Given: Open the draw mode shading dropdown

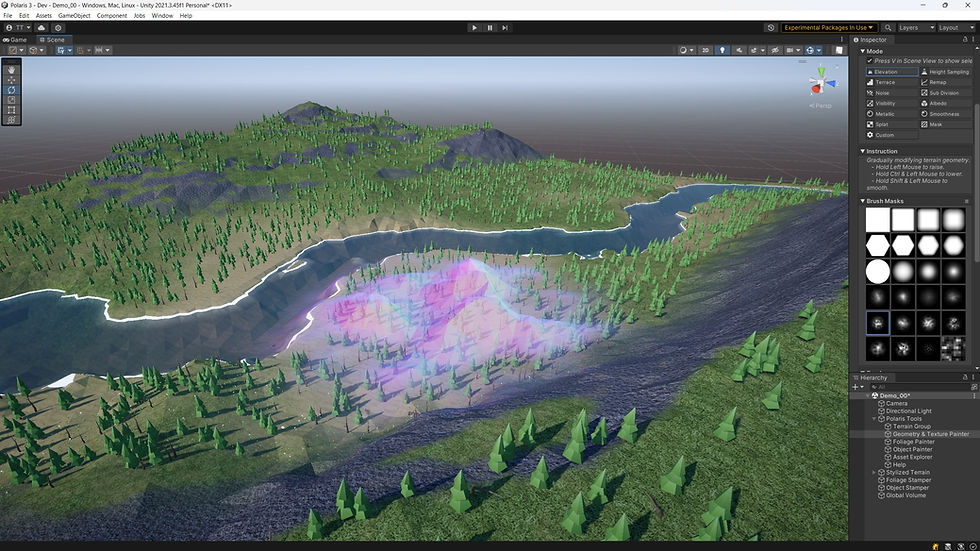Looking at the screenshot, I should [686, 50].
